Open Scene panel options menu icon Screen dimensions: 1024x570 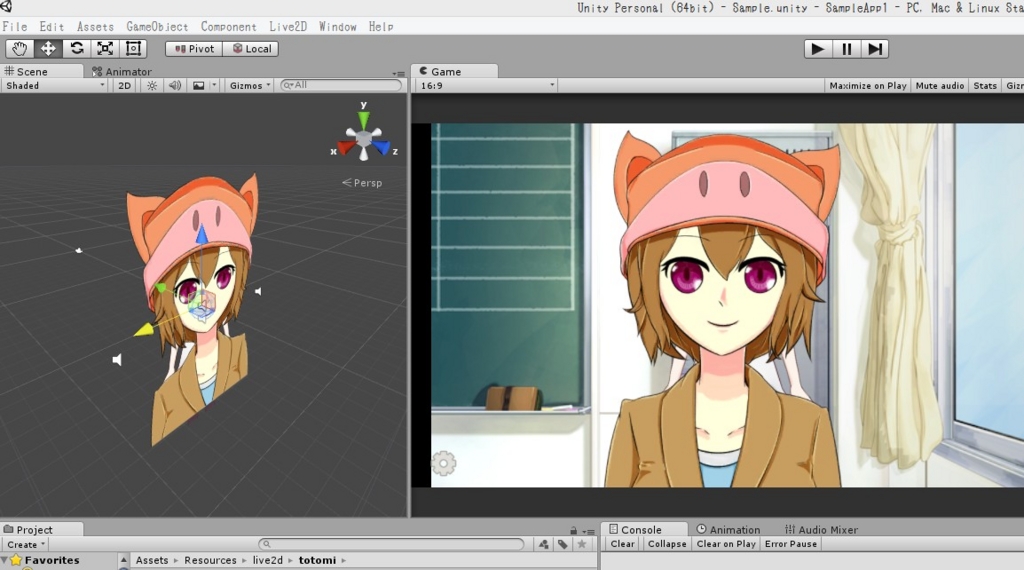(398, 74)
